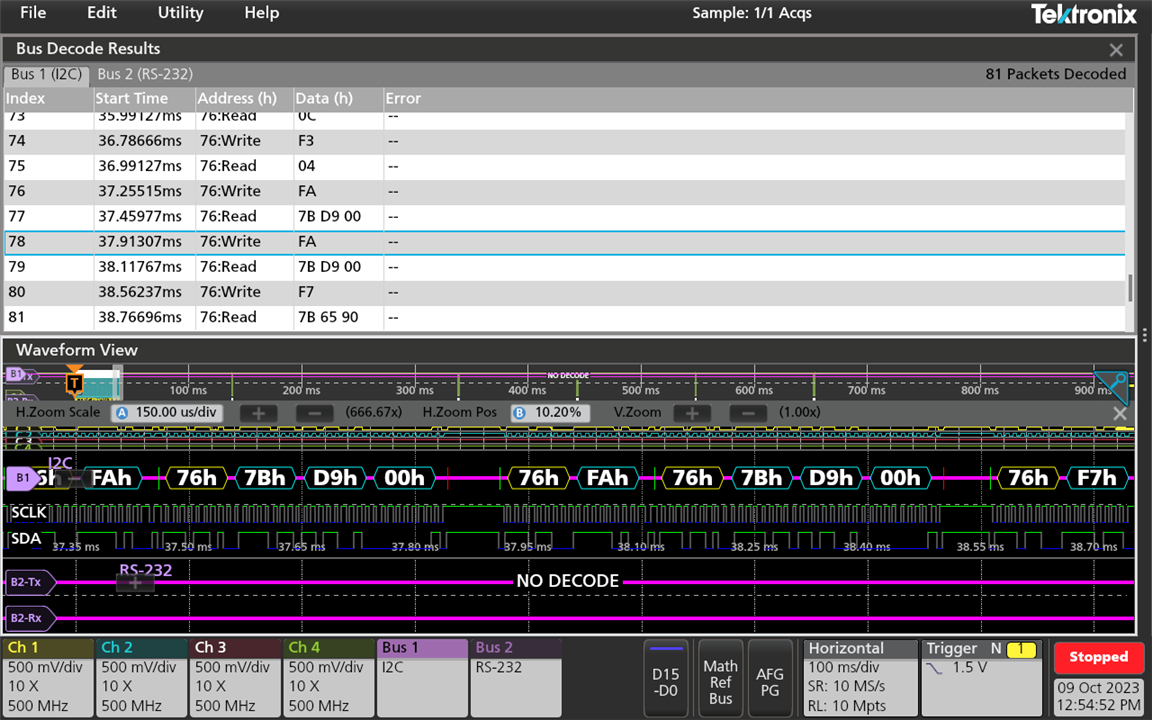This screenshot has height=720, width=1152.
Task: Increase vertical zoom with V.Zoom plus
Action: pos(692,413)
